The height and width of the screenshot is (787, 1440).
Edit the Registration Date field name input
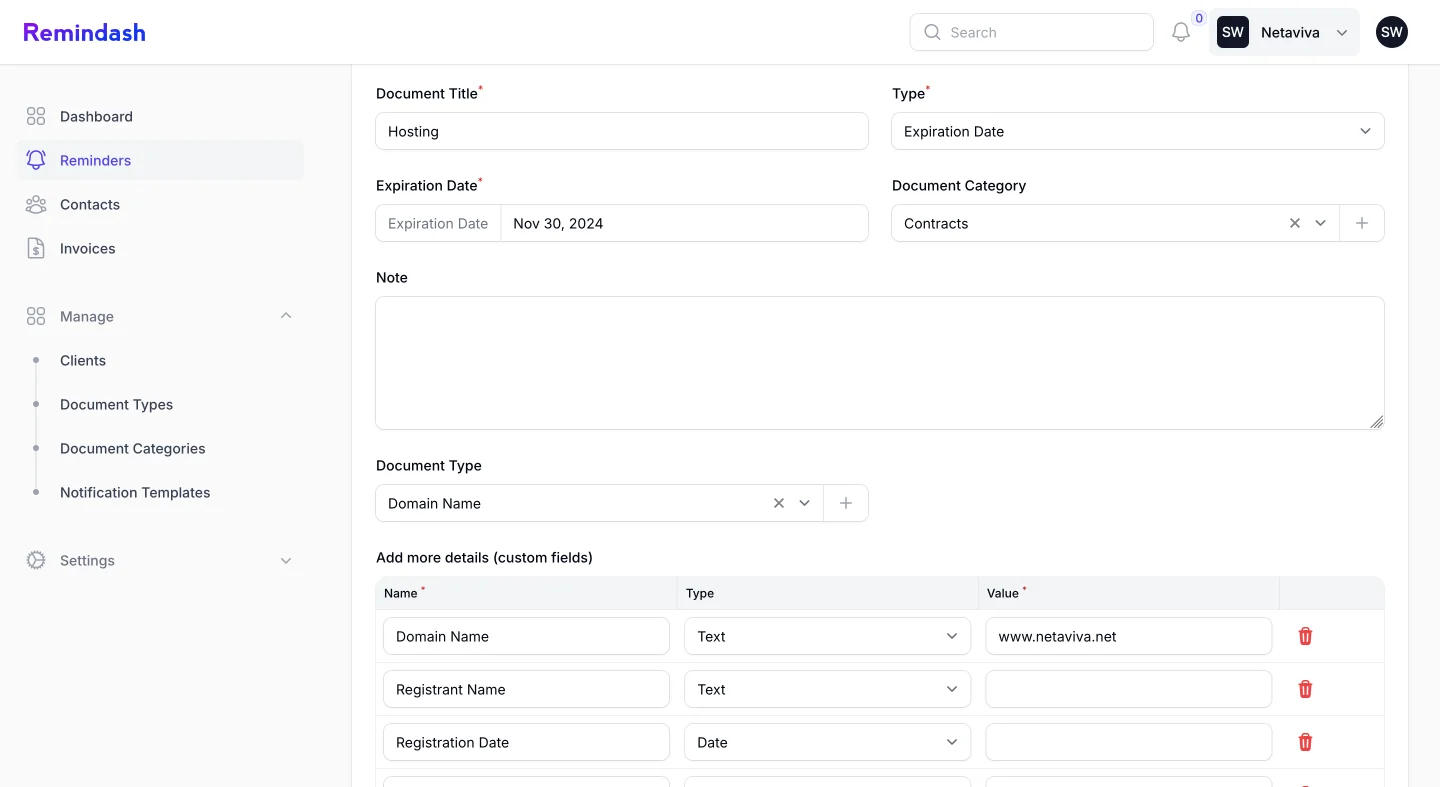[x=526, y=742]
